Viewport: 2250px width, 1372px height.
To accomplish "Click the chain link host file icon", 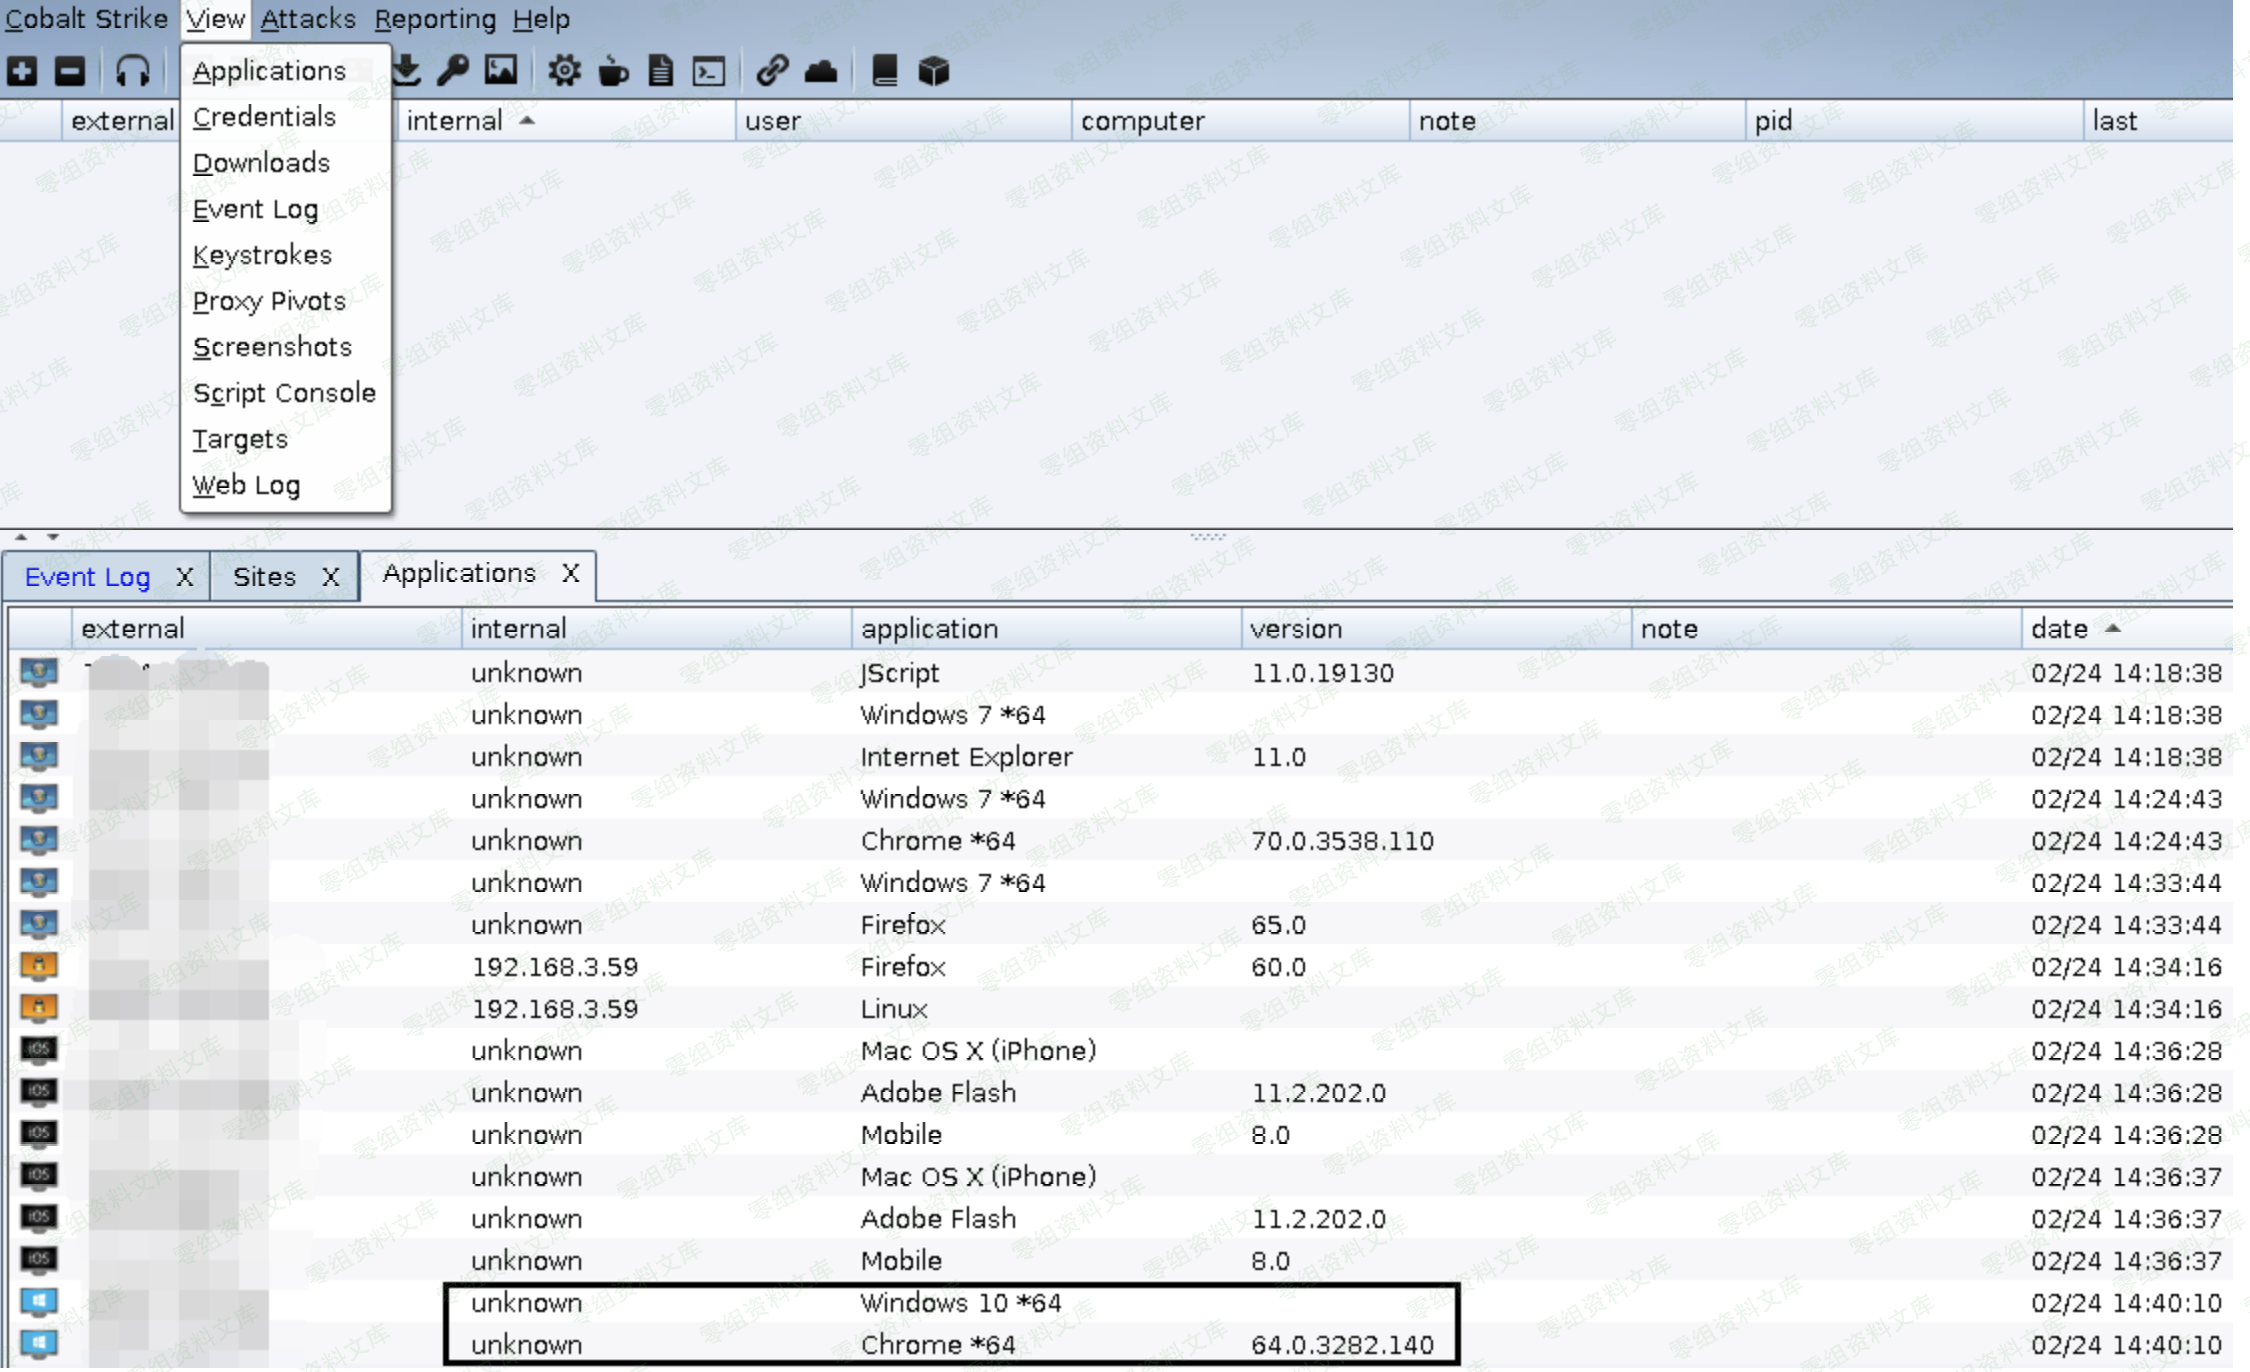I will tap(772, 71).
